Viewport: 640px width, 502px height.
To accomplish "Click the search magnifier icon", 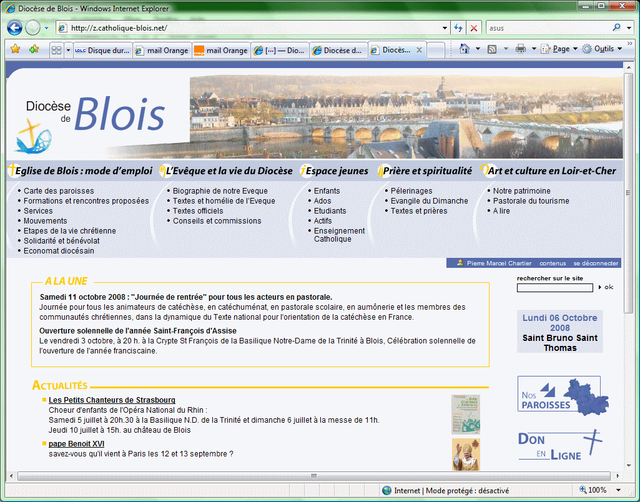I will click(x=615, y=28).
